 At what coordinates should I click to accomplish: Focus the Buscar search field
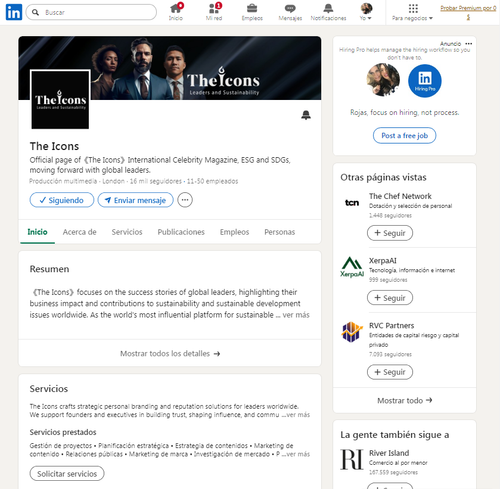tap(91, 12)
